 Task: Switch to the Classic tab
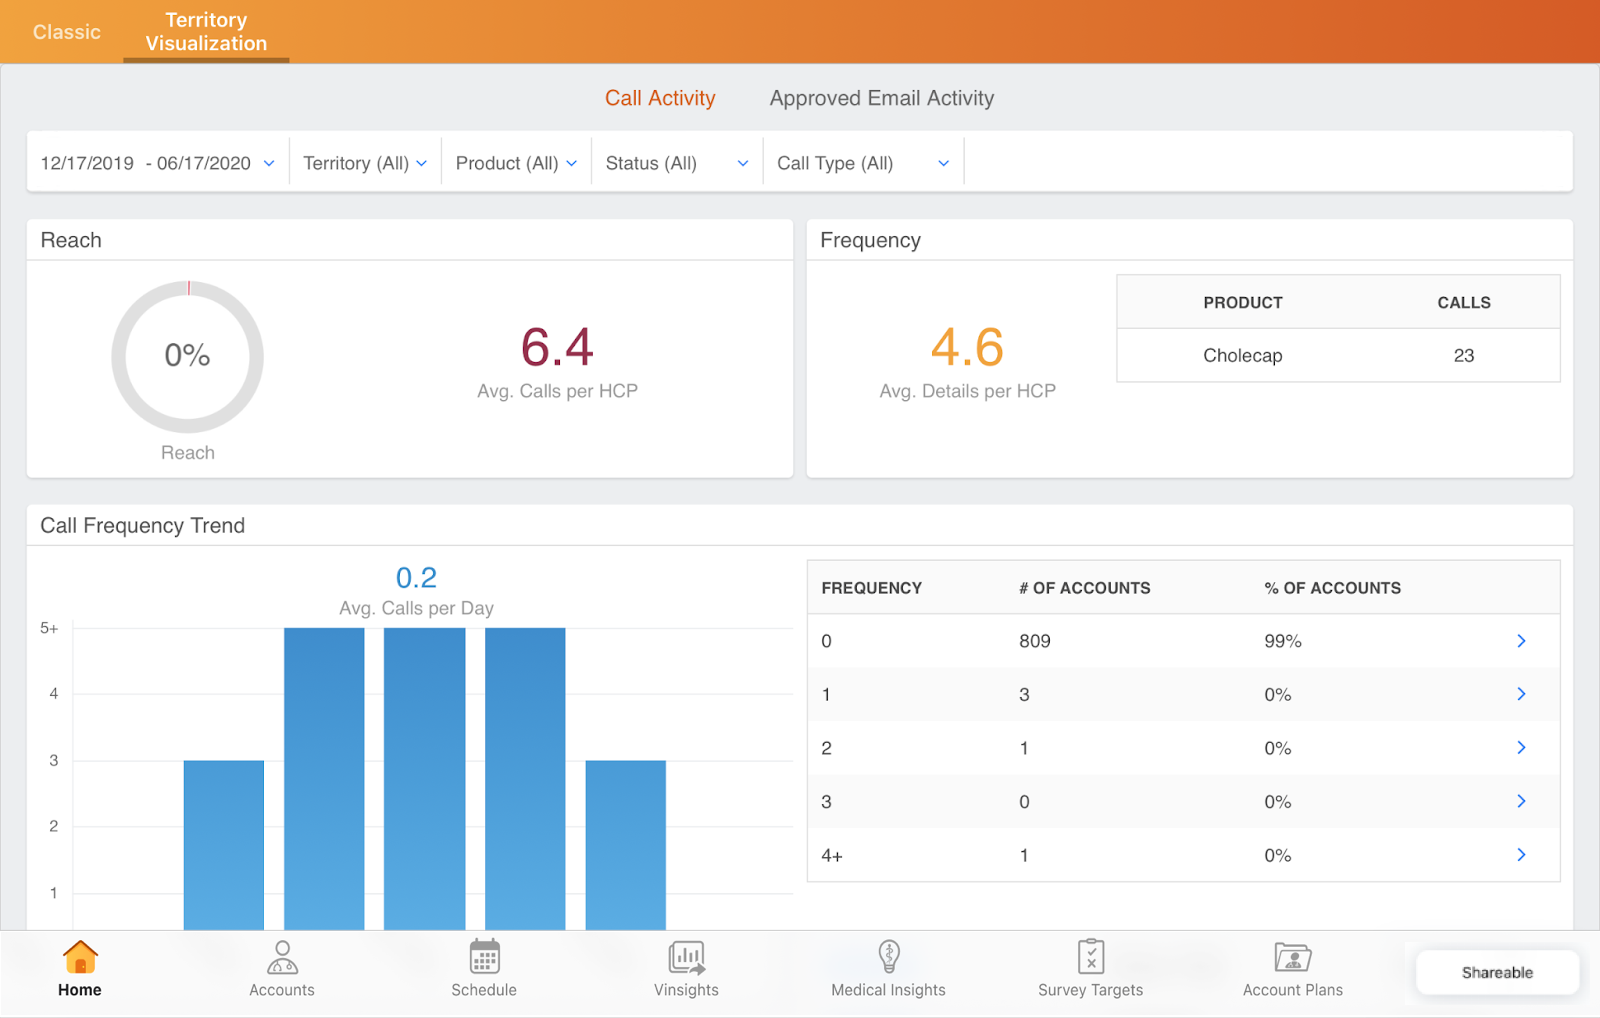[x=66, y=32]
